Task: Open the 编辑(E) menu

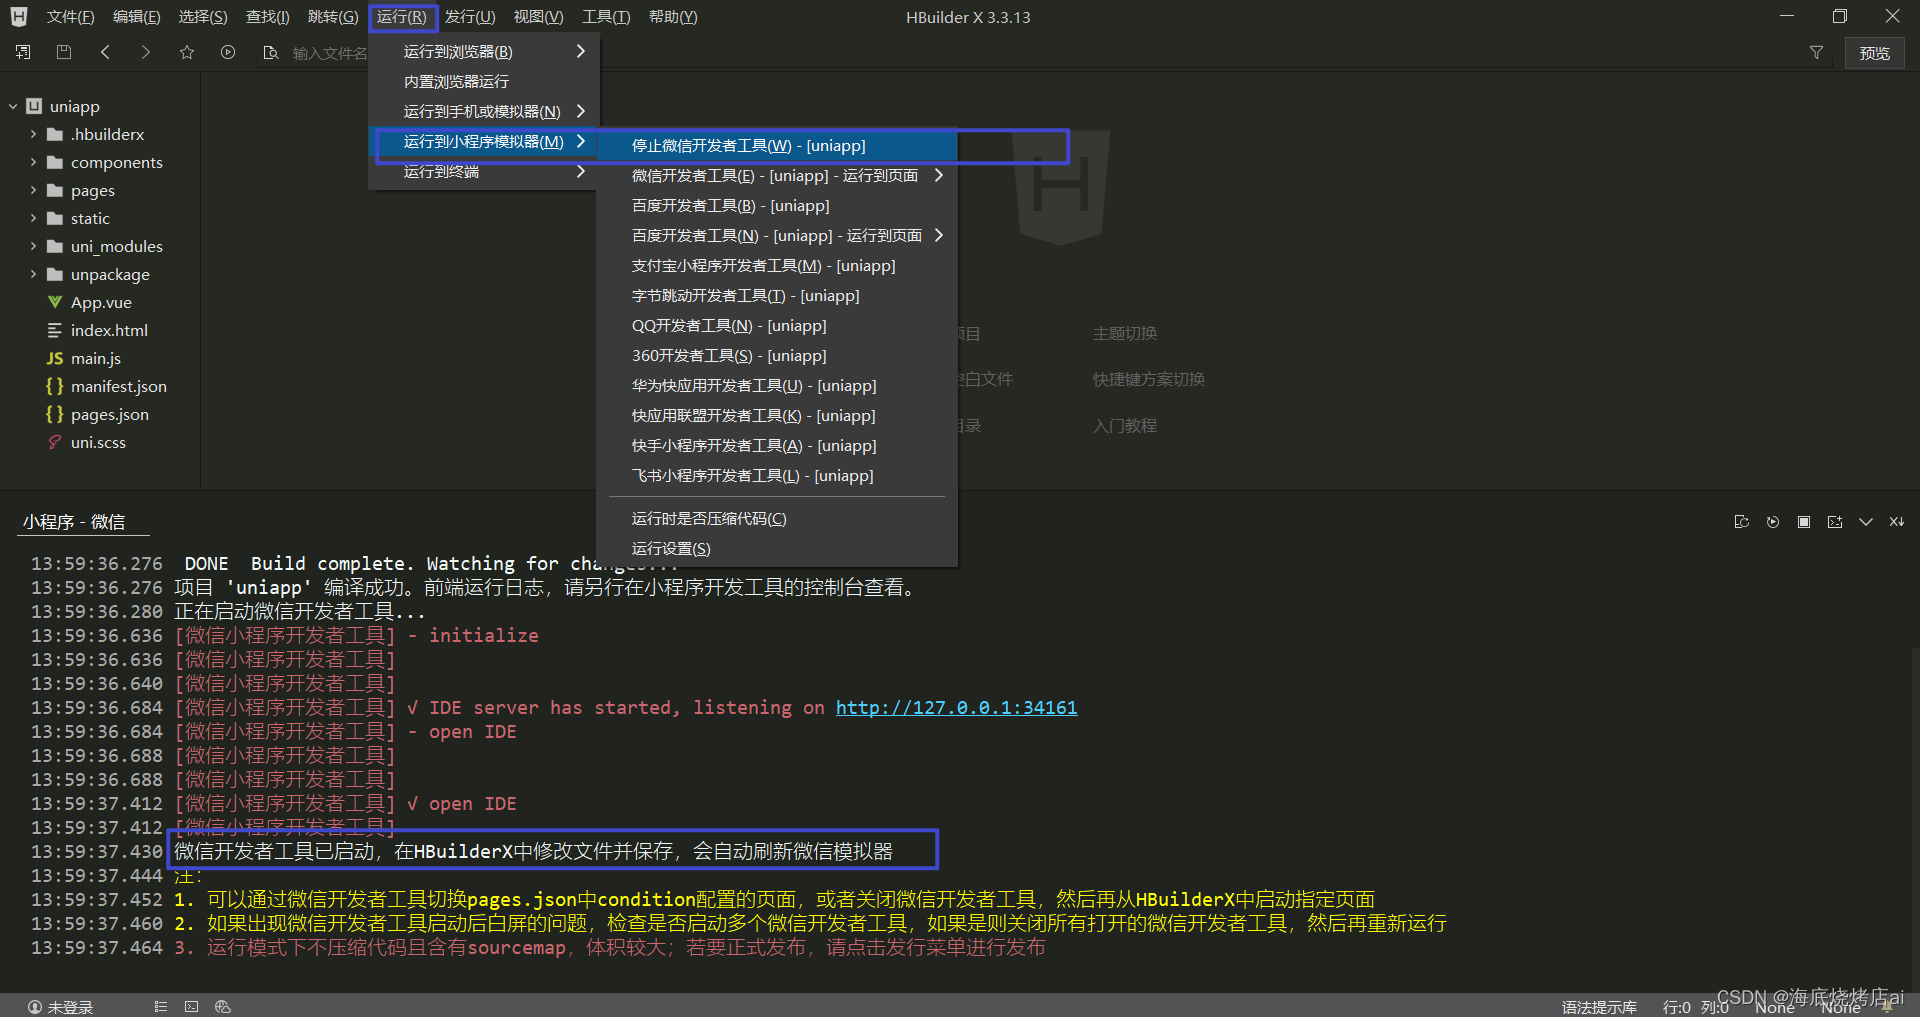Action: (136, 17)
